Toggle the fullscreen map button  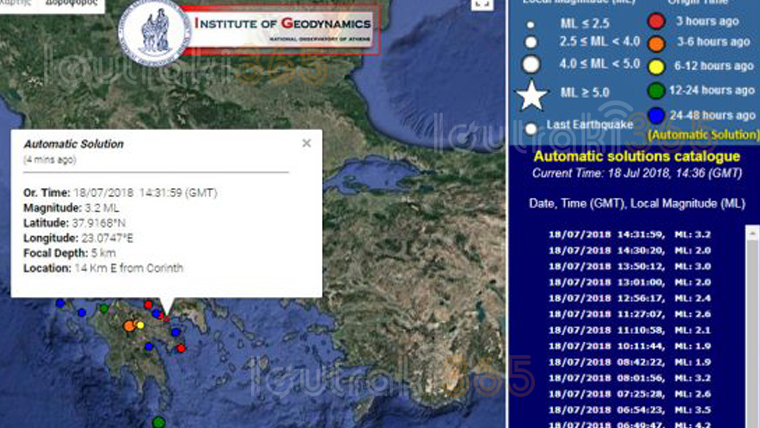(482, 4)
